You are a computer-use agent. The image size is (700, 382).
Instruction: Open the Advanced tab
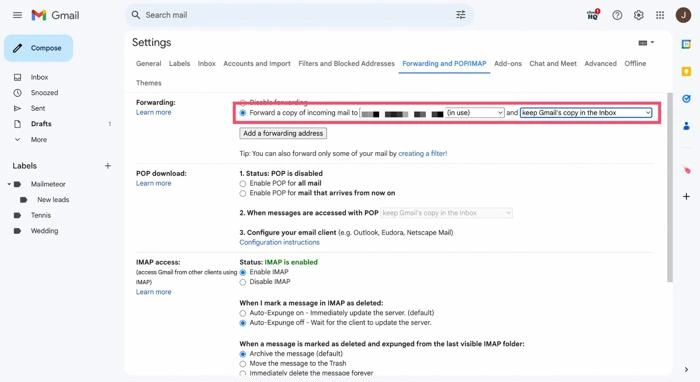pos(600,63)
